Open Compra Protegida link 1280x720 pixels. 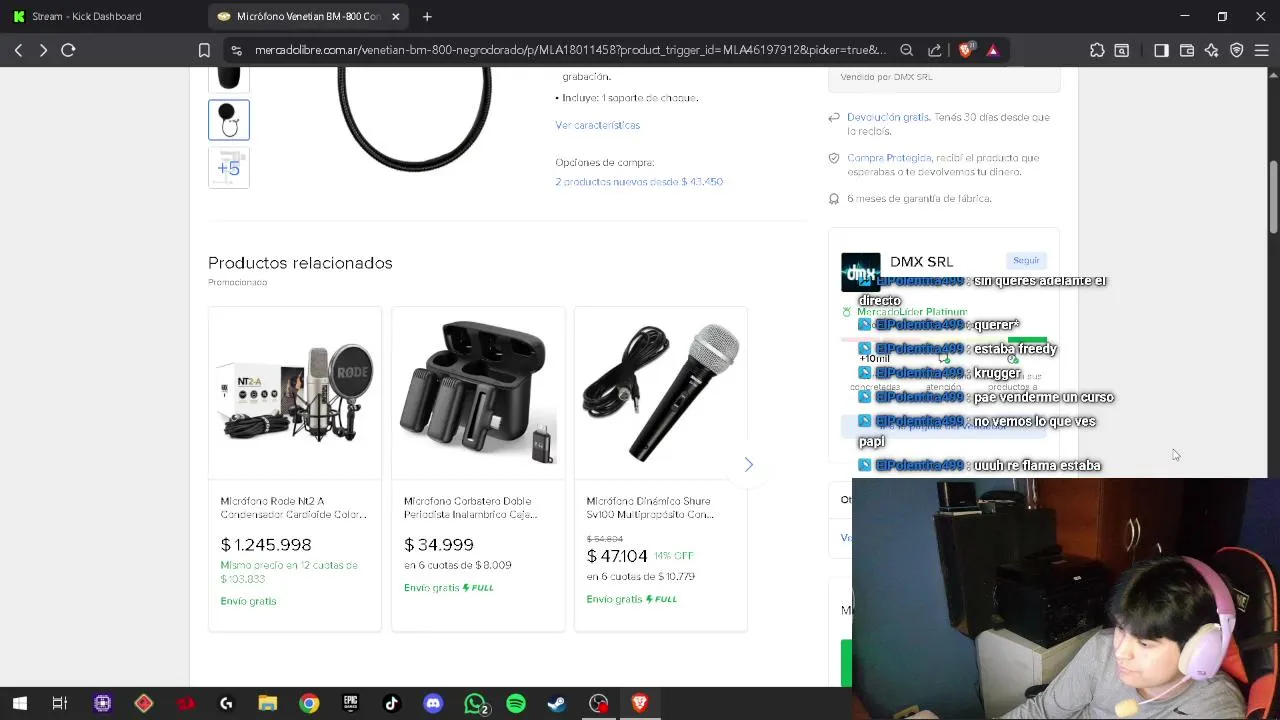[889, 158]
